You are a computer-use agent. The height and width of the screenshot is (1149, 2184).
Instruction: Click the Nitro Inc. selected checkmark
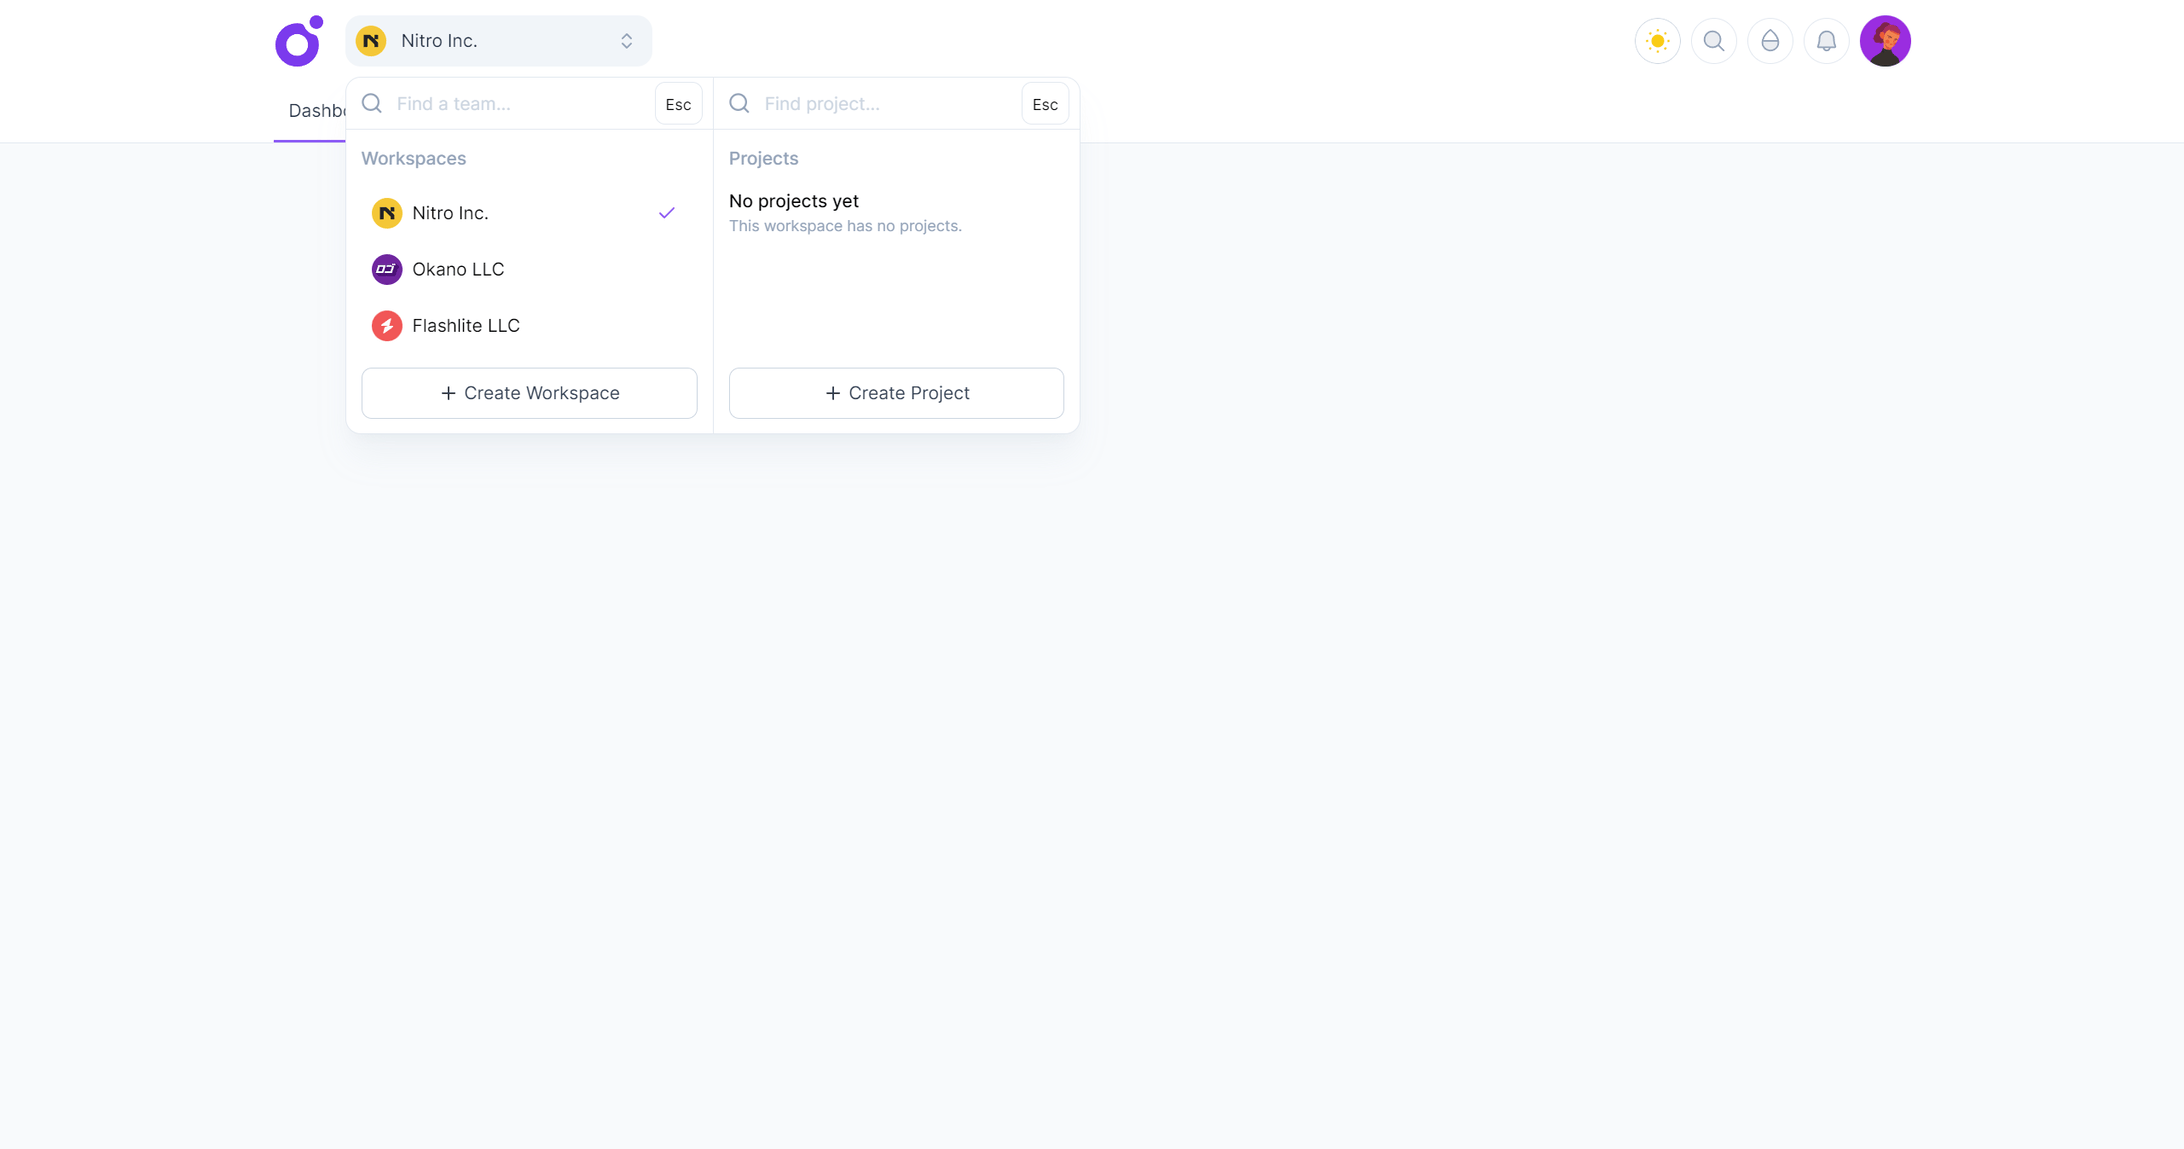[666, 213]
